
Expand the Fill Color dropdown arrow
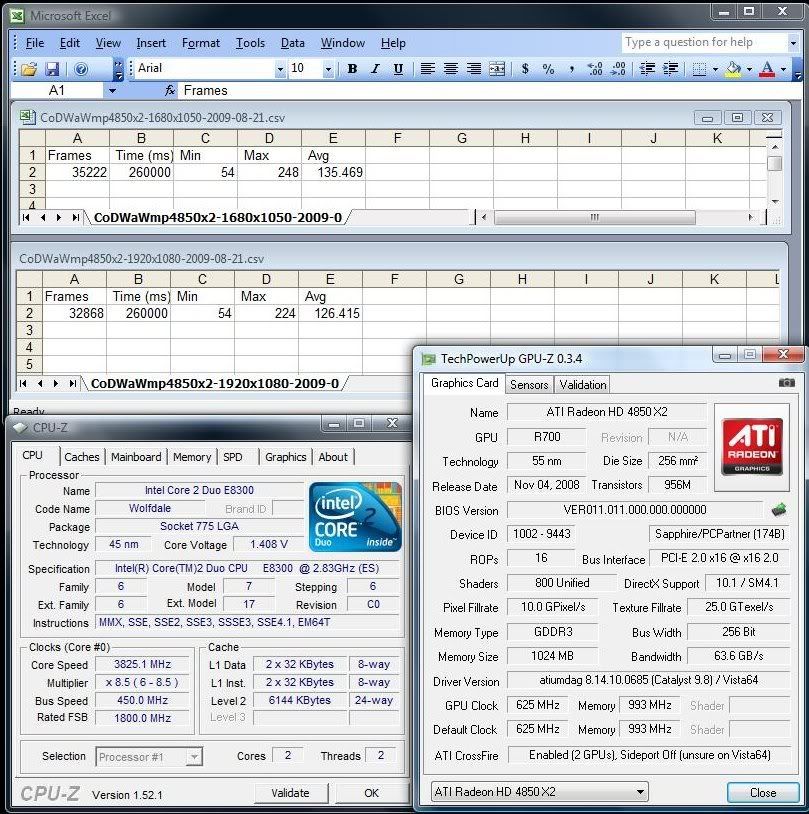pos(749,69)
